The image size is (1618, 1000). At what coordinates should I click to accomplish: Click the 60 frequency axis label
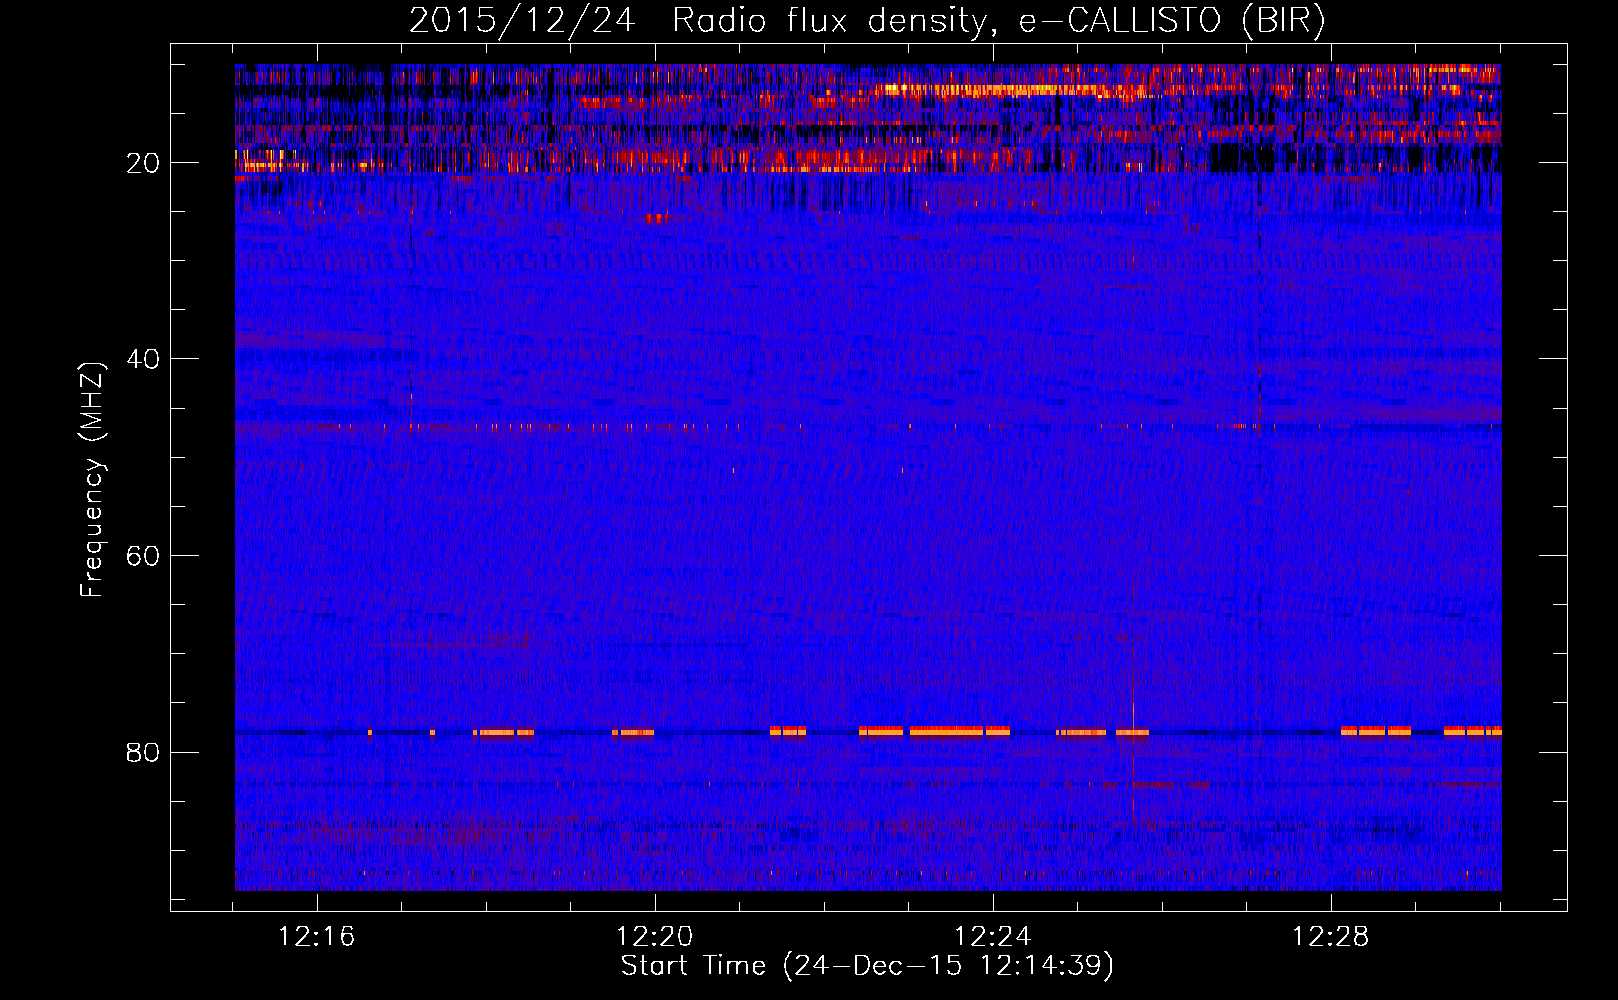pos(143,556)
